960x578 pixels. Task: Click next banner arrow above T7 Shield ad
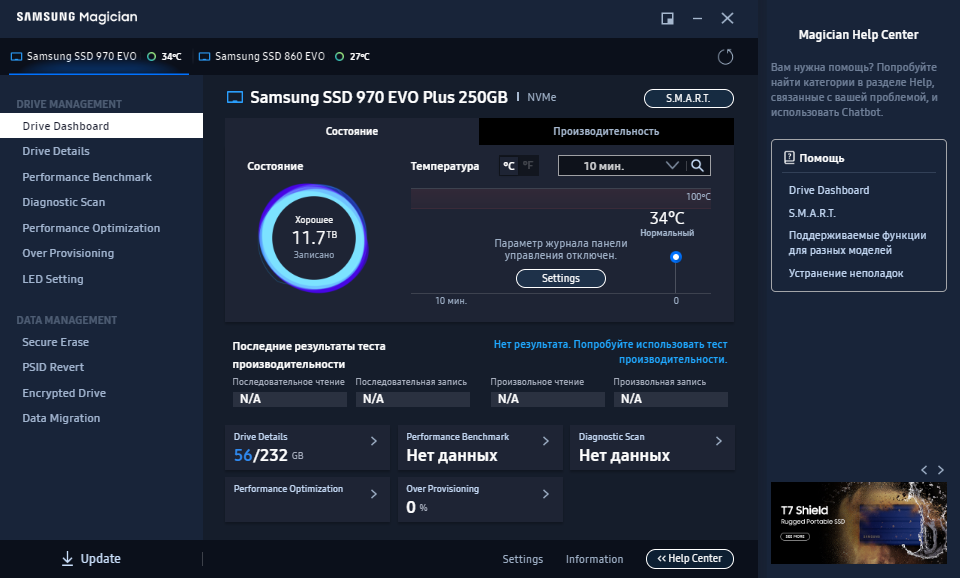tap(940, 469)
